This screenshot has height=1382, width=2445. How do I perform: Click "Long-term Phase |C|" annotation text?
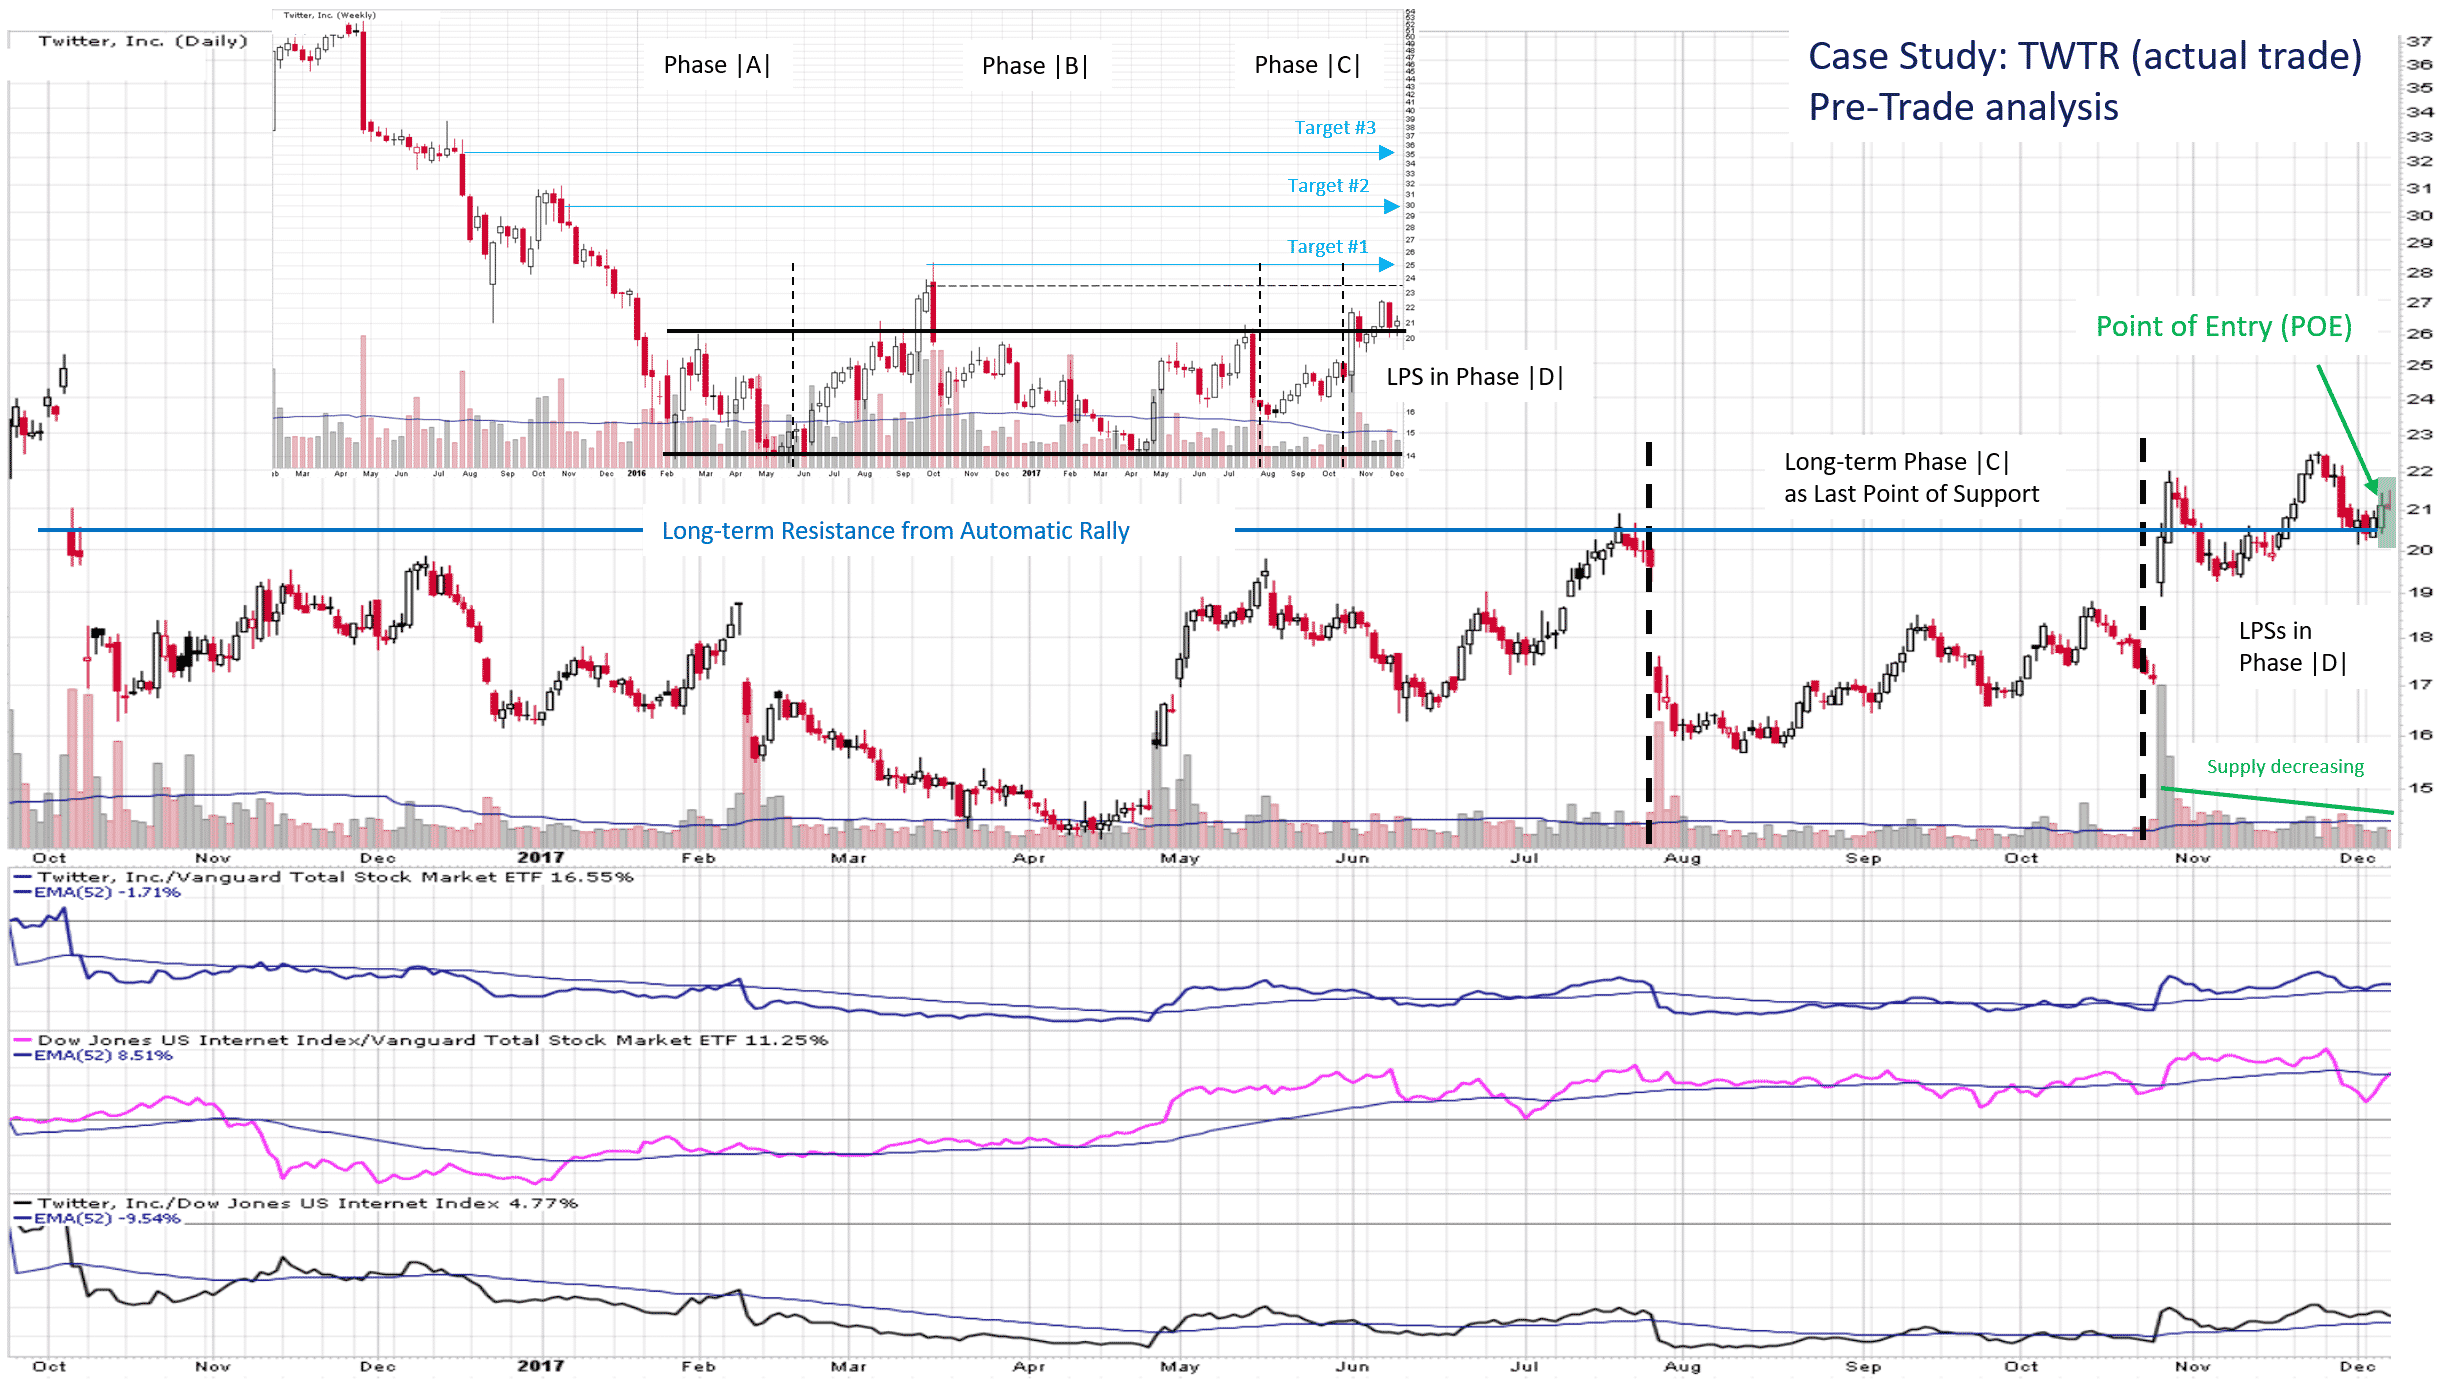[1896, 462]
